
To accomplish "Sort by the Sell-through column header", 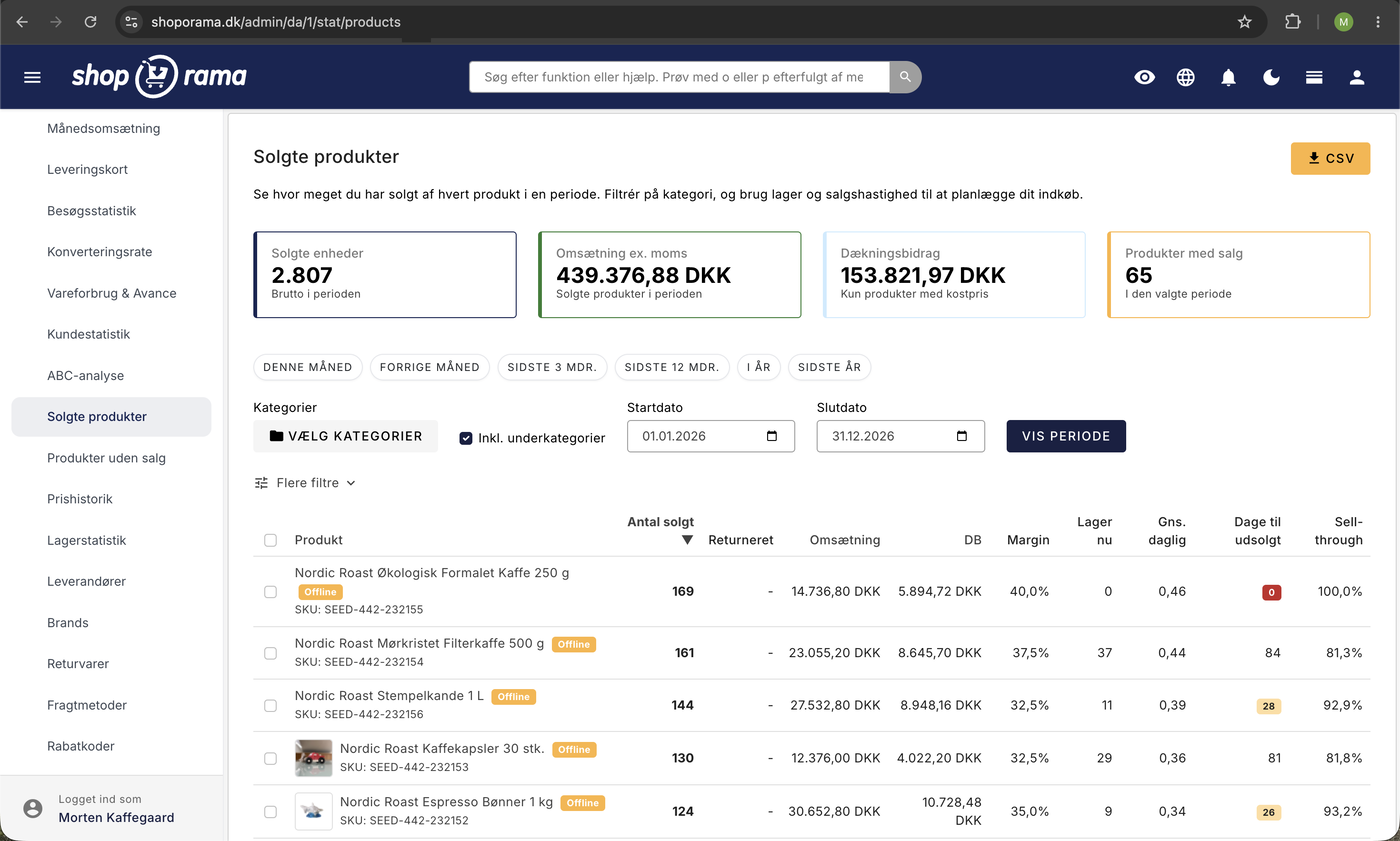I will 1338,531.
